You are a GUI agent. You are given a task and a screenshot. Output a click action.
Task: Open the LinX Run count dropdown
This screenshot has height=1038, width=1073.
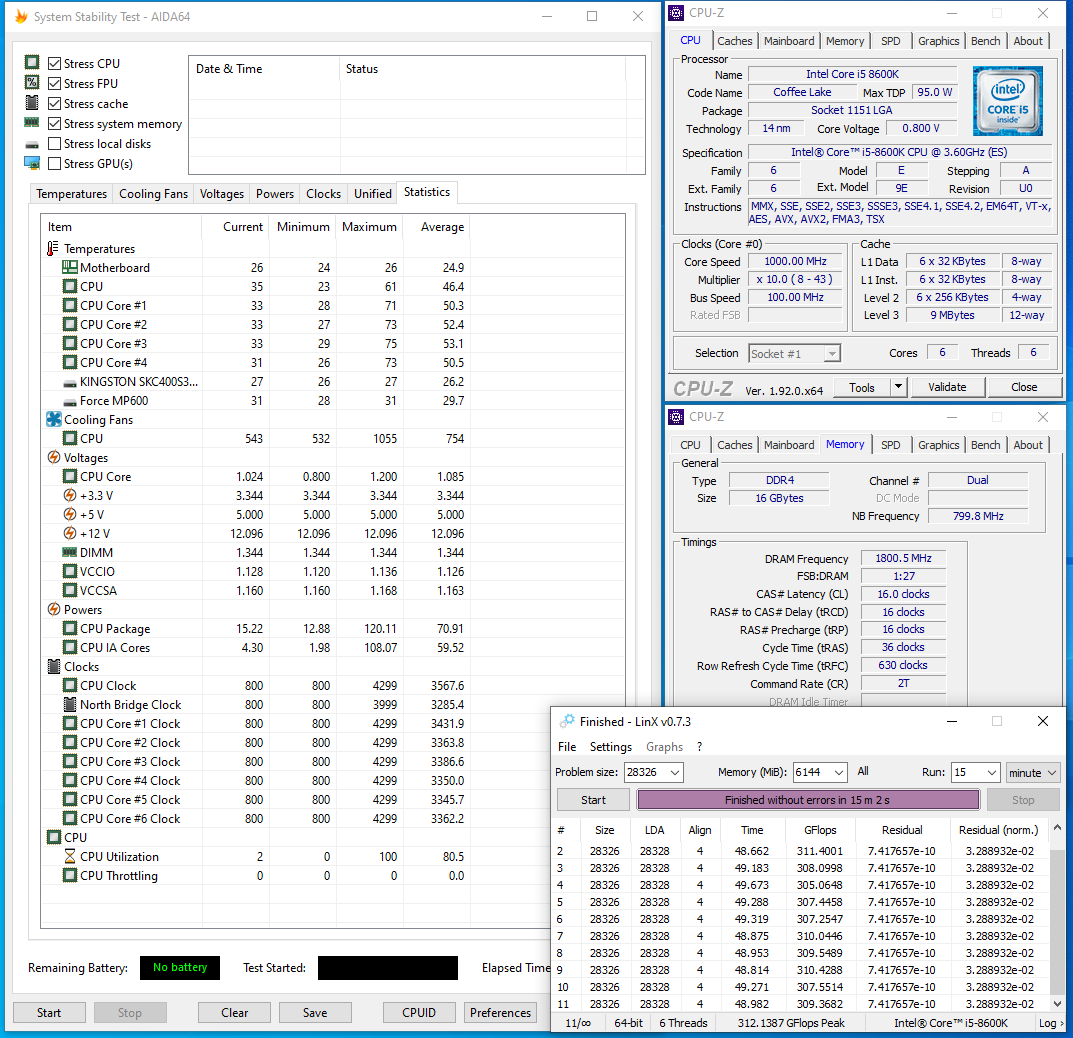pos(992,773)
